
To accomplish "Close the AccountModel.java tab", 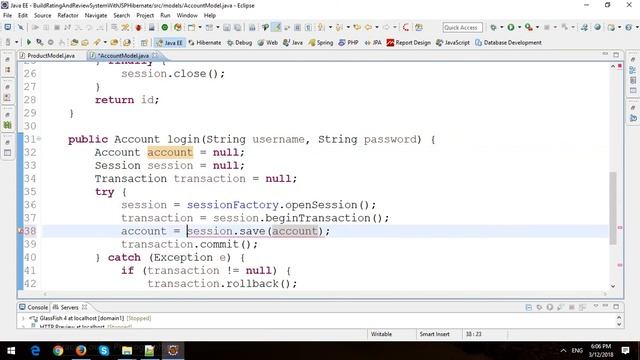I will coord(155,55).
